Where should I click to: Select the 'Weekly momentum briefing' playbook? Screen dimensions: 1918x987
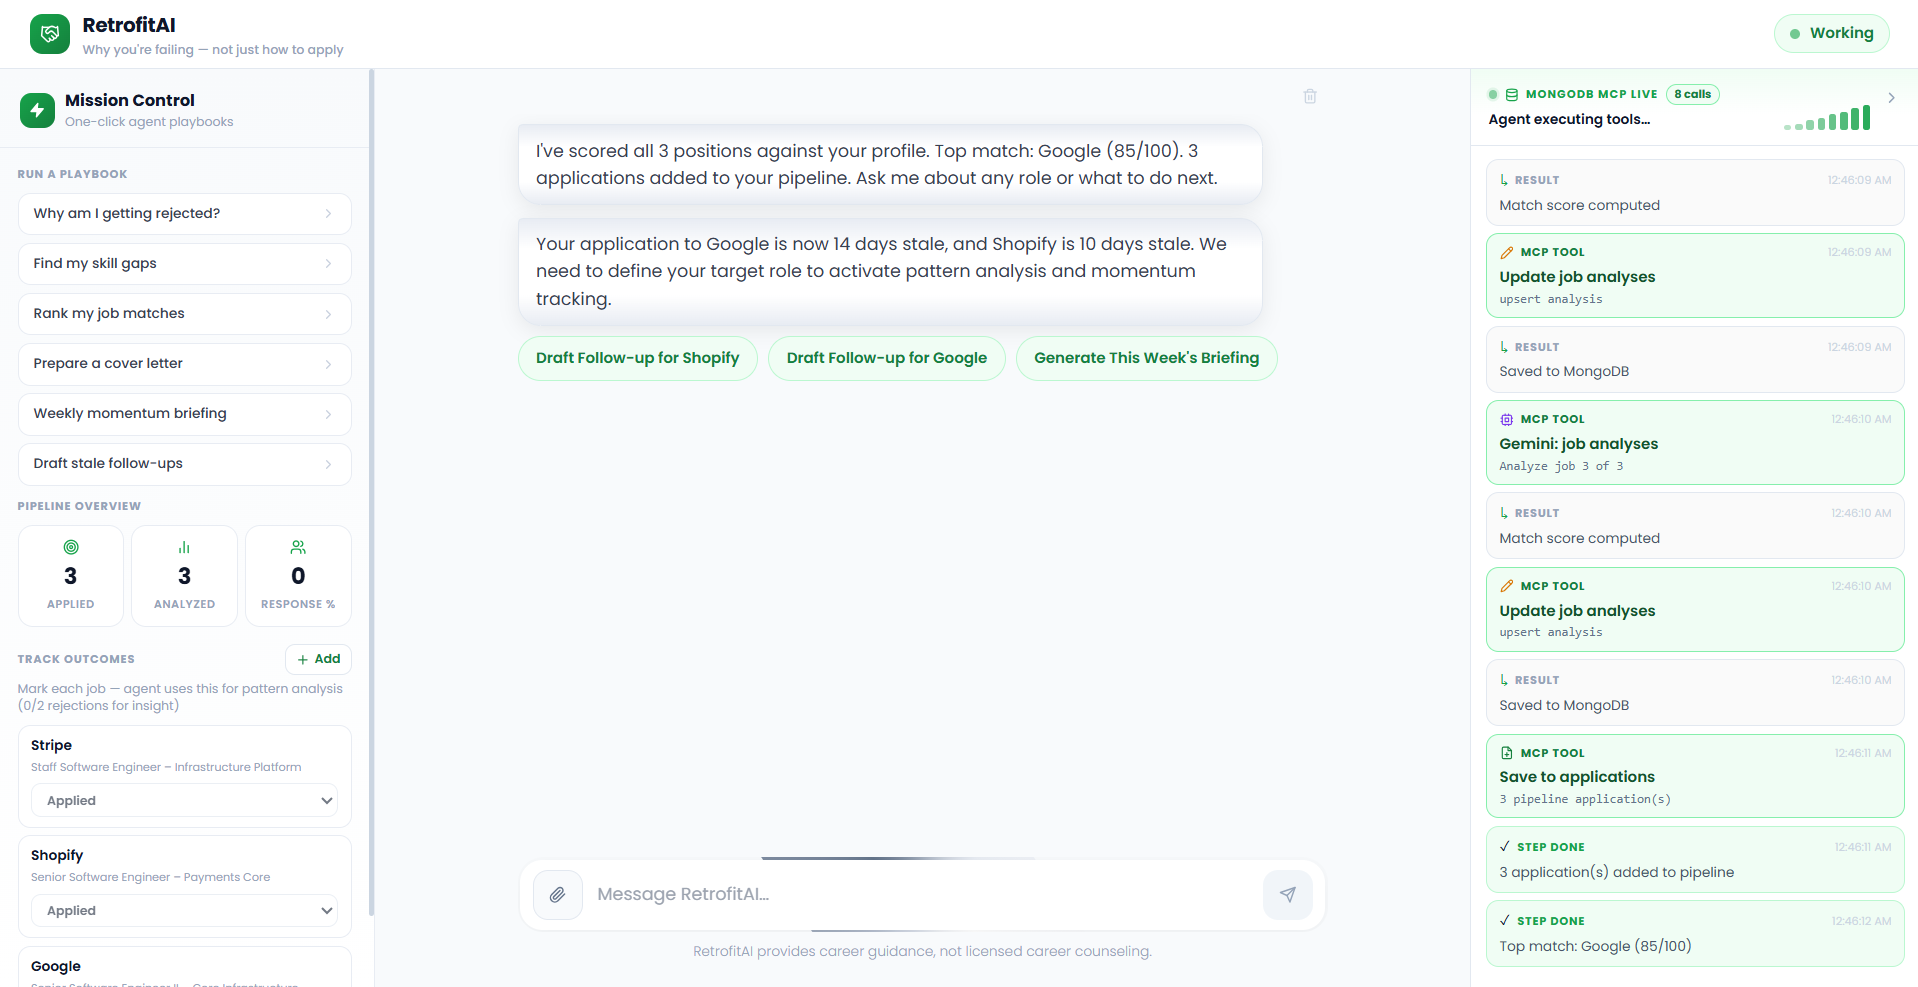(x=185, y=414)
